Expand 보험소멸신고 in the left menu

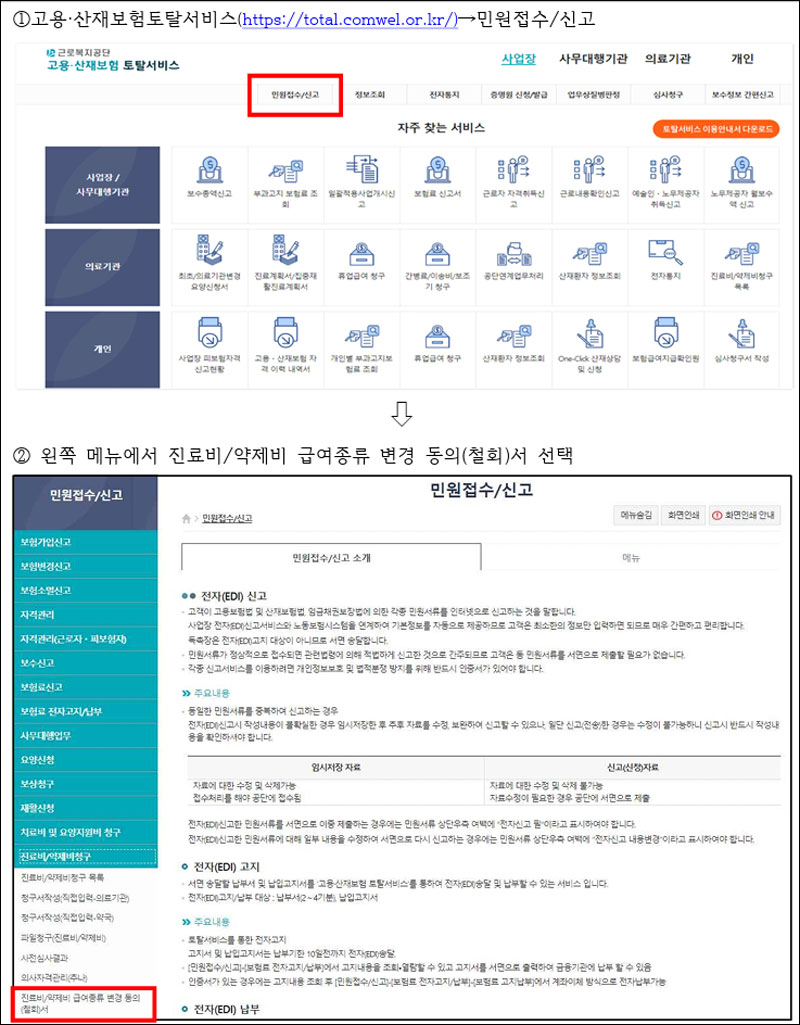click(86, 590)
